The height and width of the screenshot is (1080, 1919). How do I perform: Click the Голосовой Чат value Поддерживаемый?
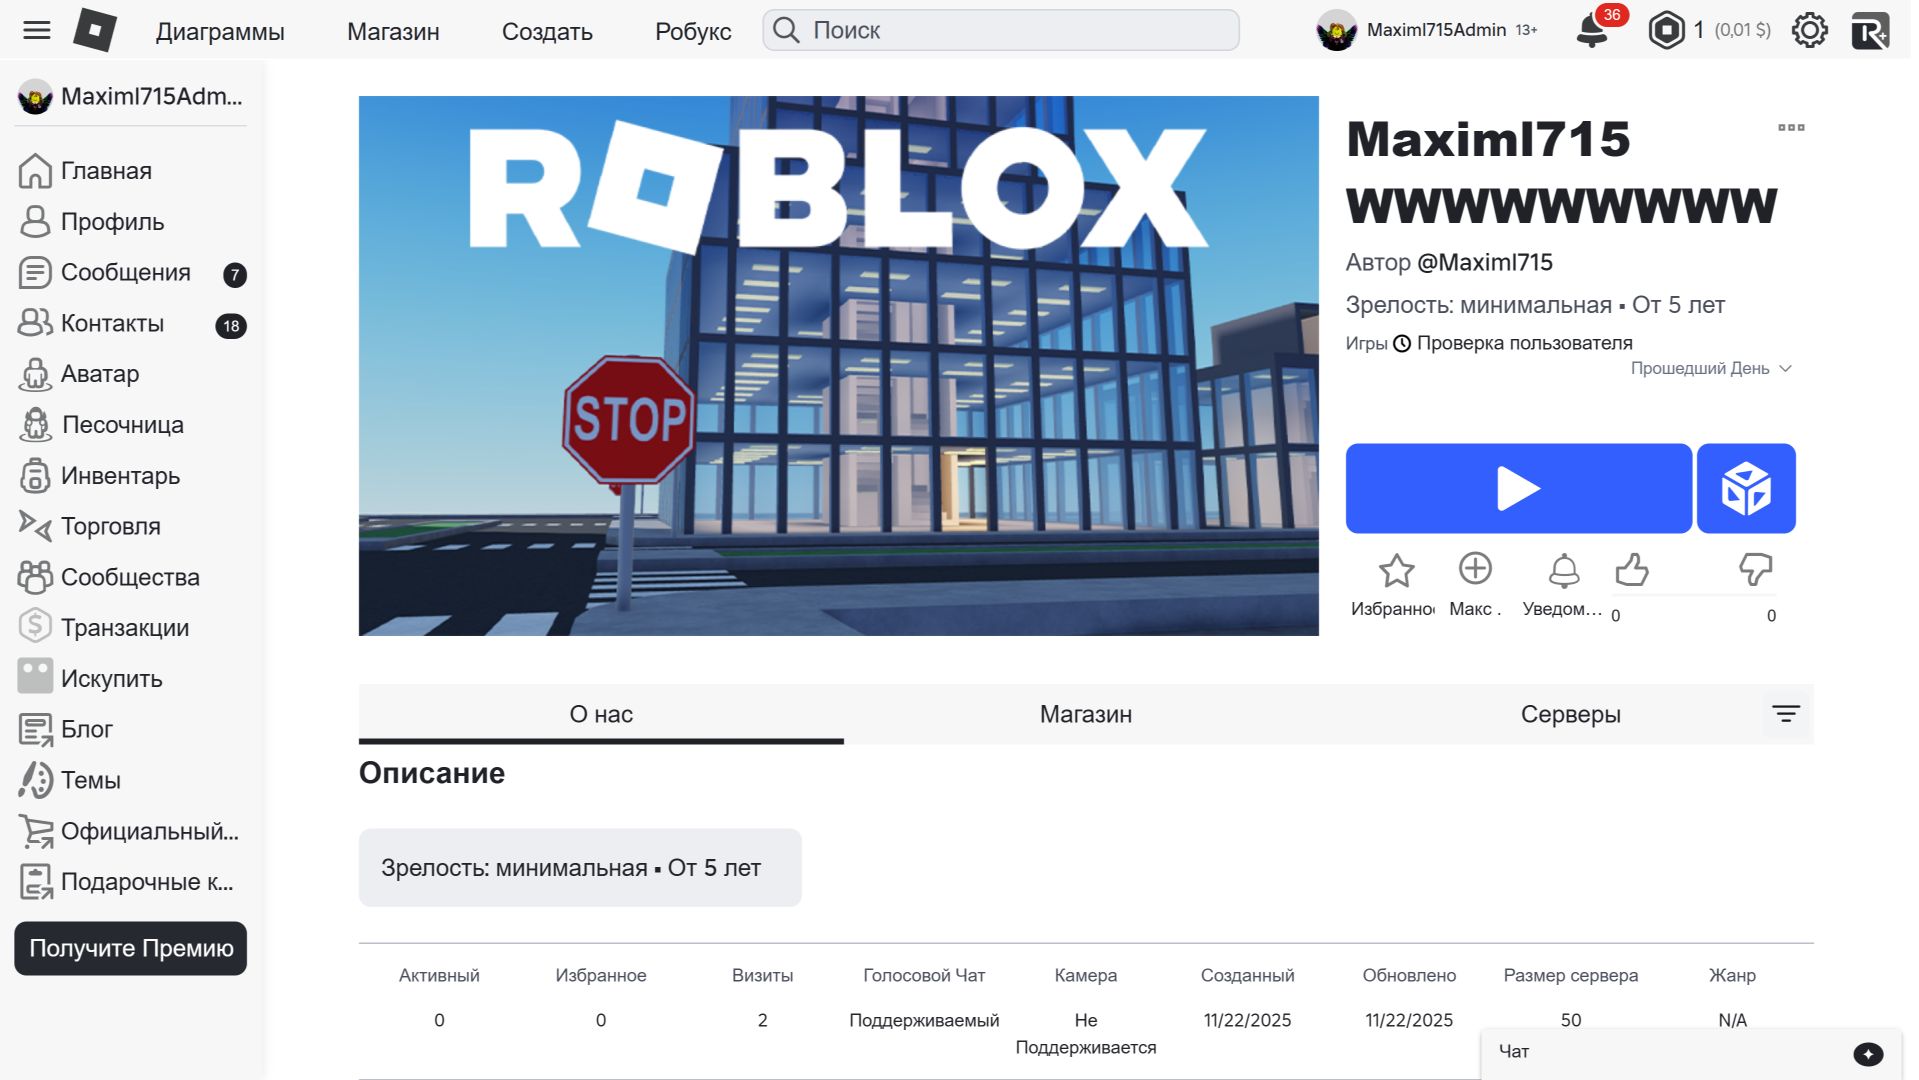click(924, 1021)
